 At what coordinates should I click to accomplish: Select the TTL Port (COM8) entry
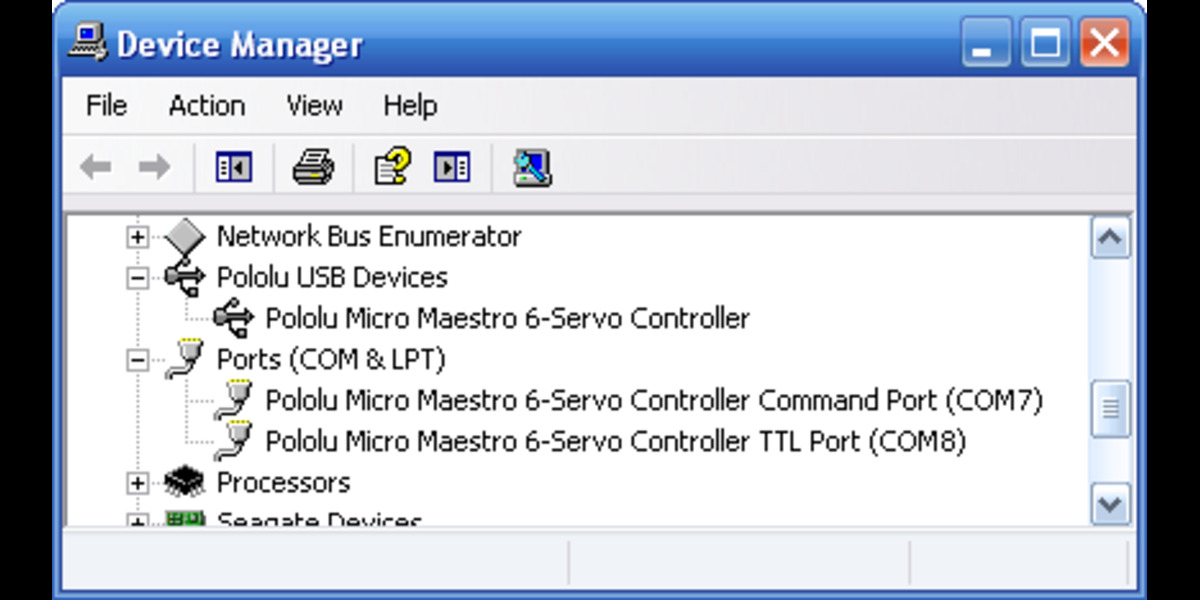tap(618, 441)
